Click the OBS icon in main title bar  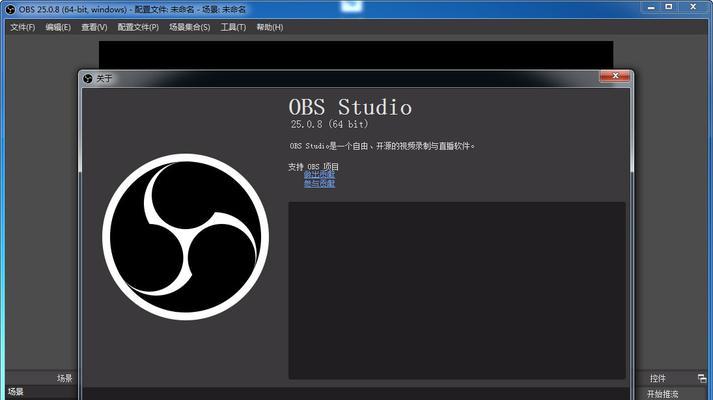point(10,10)
